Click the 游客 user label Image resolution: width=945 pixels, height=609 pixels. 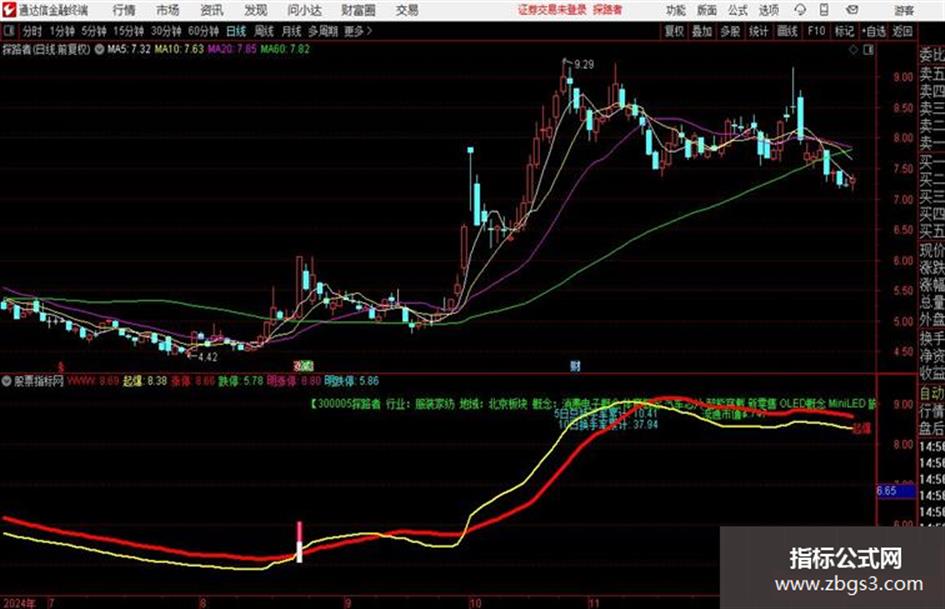904,10
